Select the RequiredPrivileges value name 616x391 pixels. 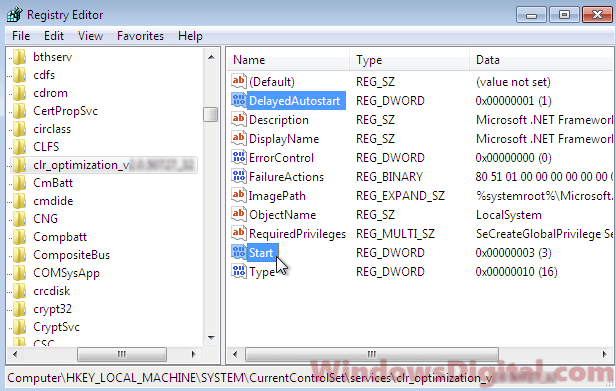tap(297, 234)
